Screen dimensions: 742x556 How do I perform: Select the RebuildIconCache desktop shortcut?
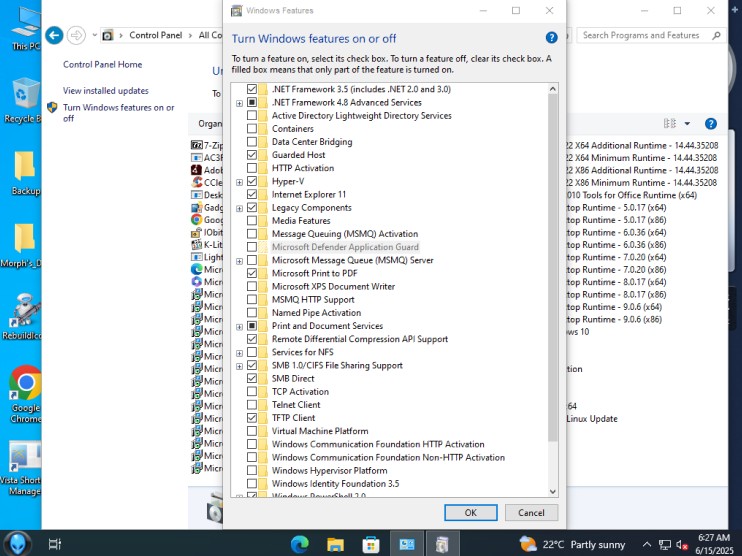pos(23,316)
